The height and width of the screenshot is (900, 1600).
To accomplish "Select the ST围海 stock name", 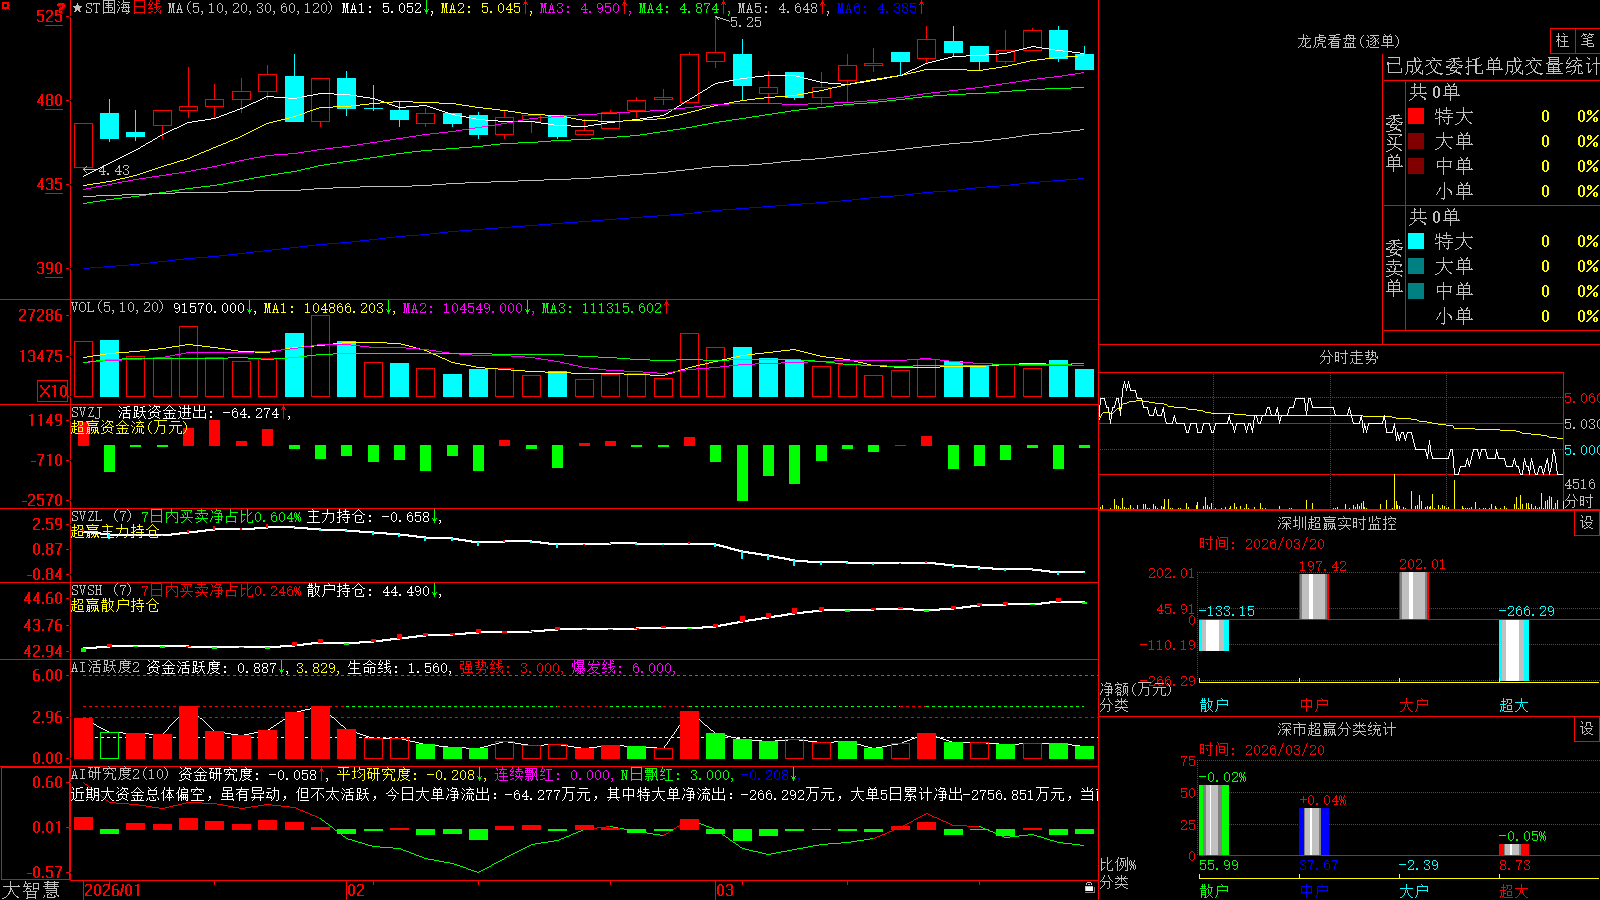I will point(108,8).
